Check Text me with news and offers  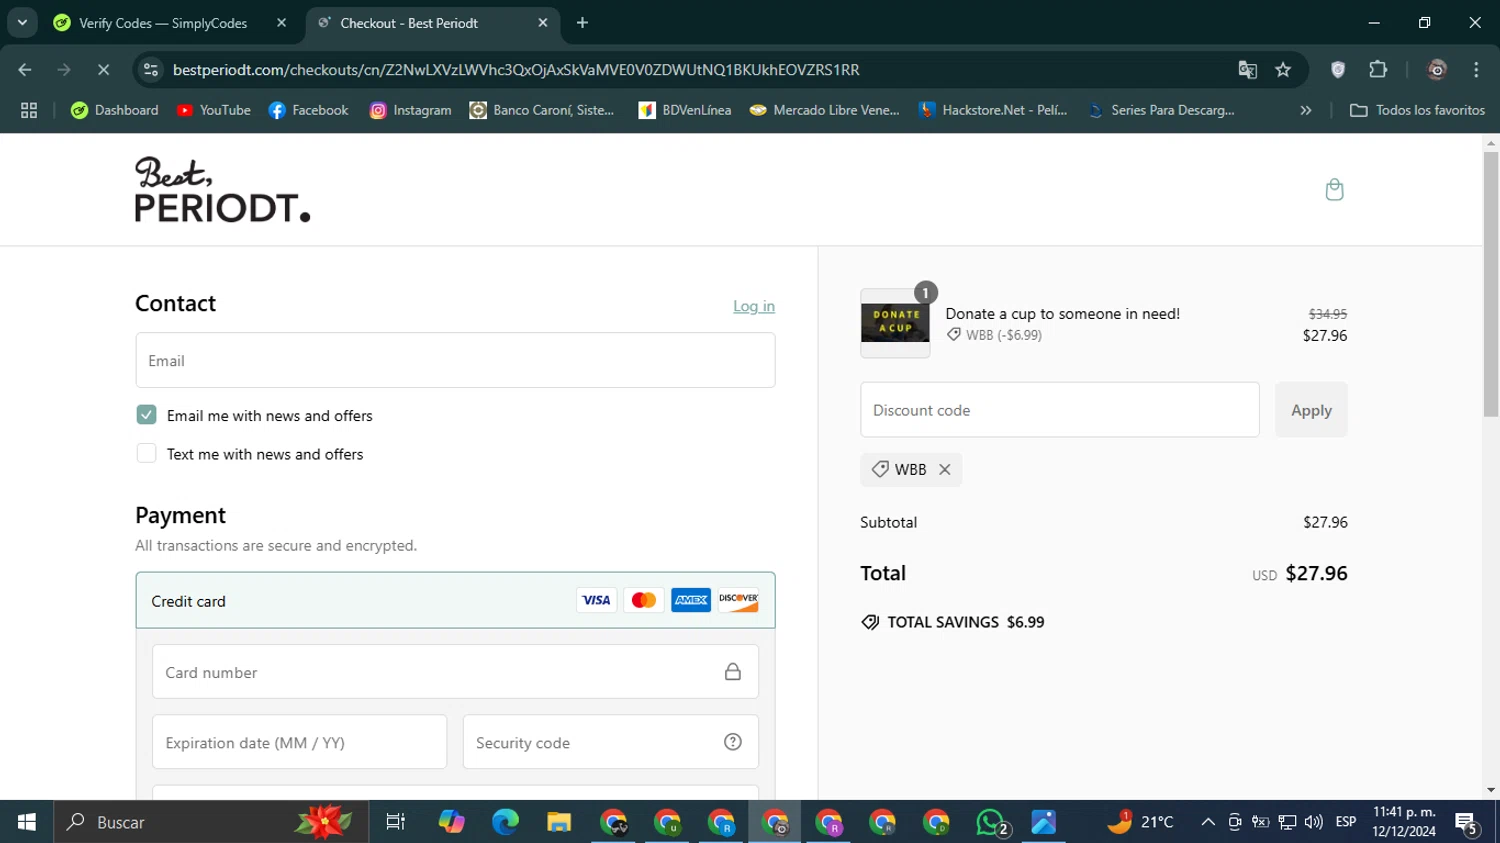(x=146, y=453)
